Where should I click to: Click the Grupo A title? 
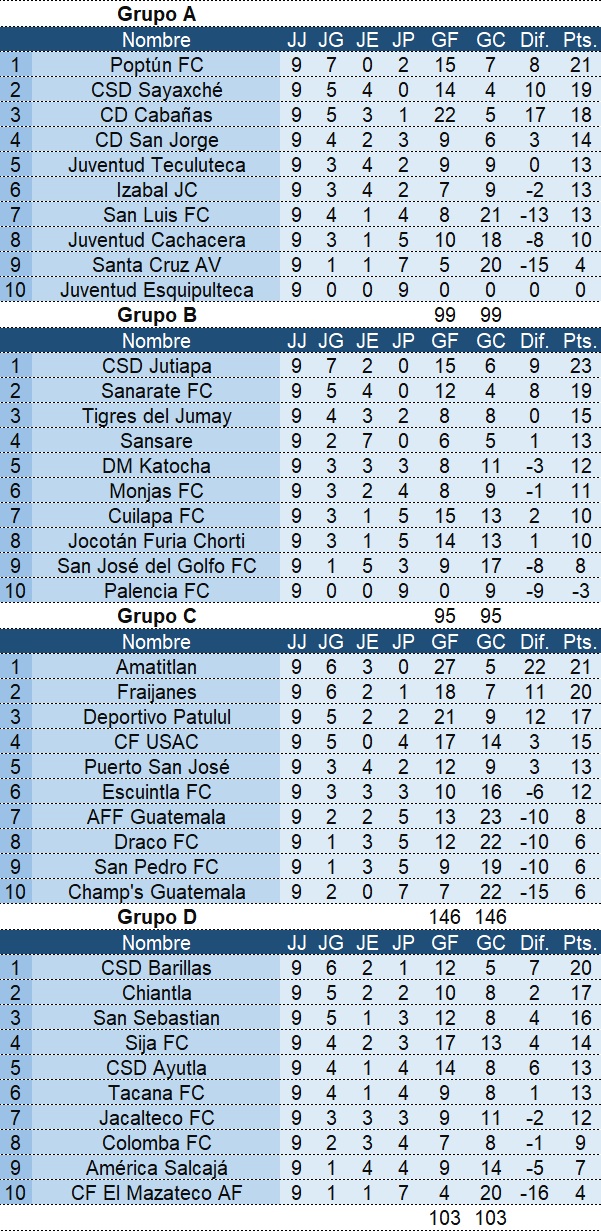(157, 14)
